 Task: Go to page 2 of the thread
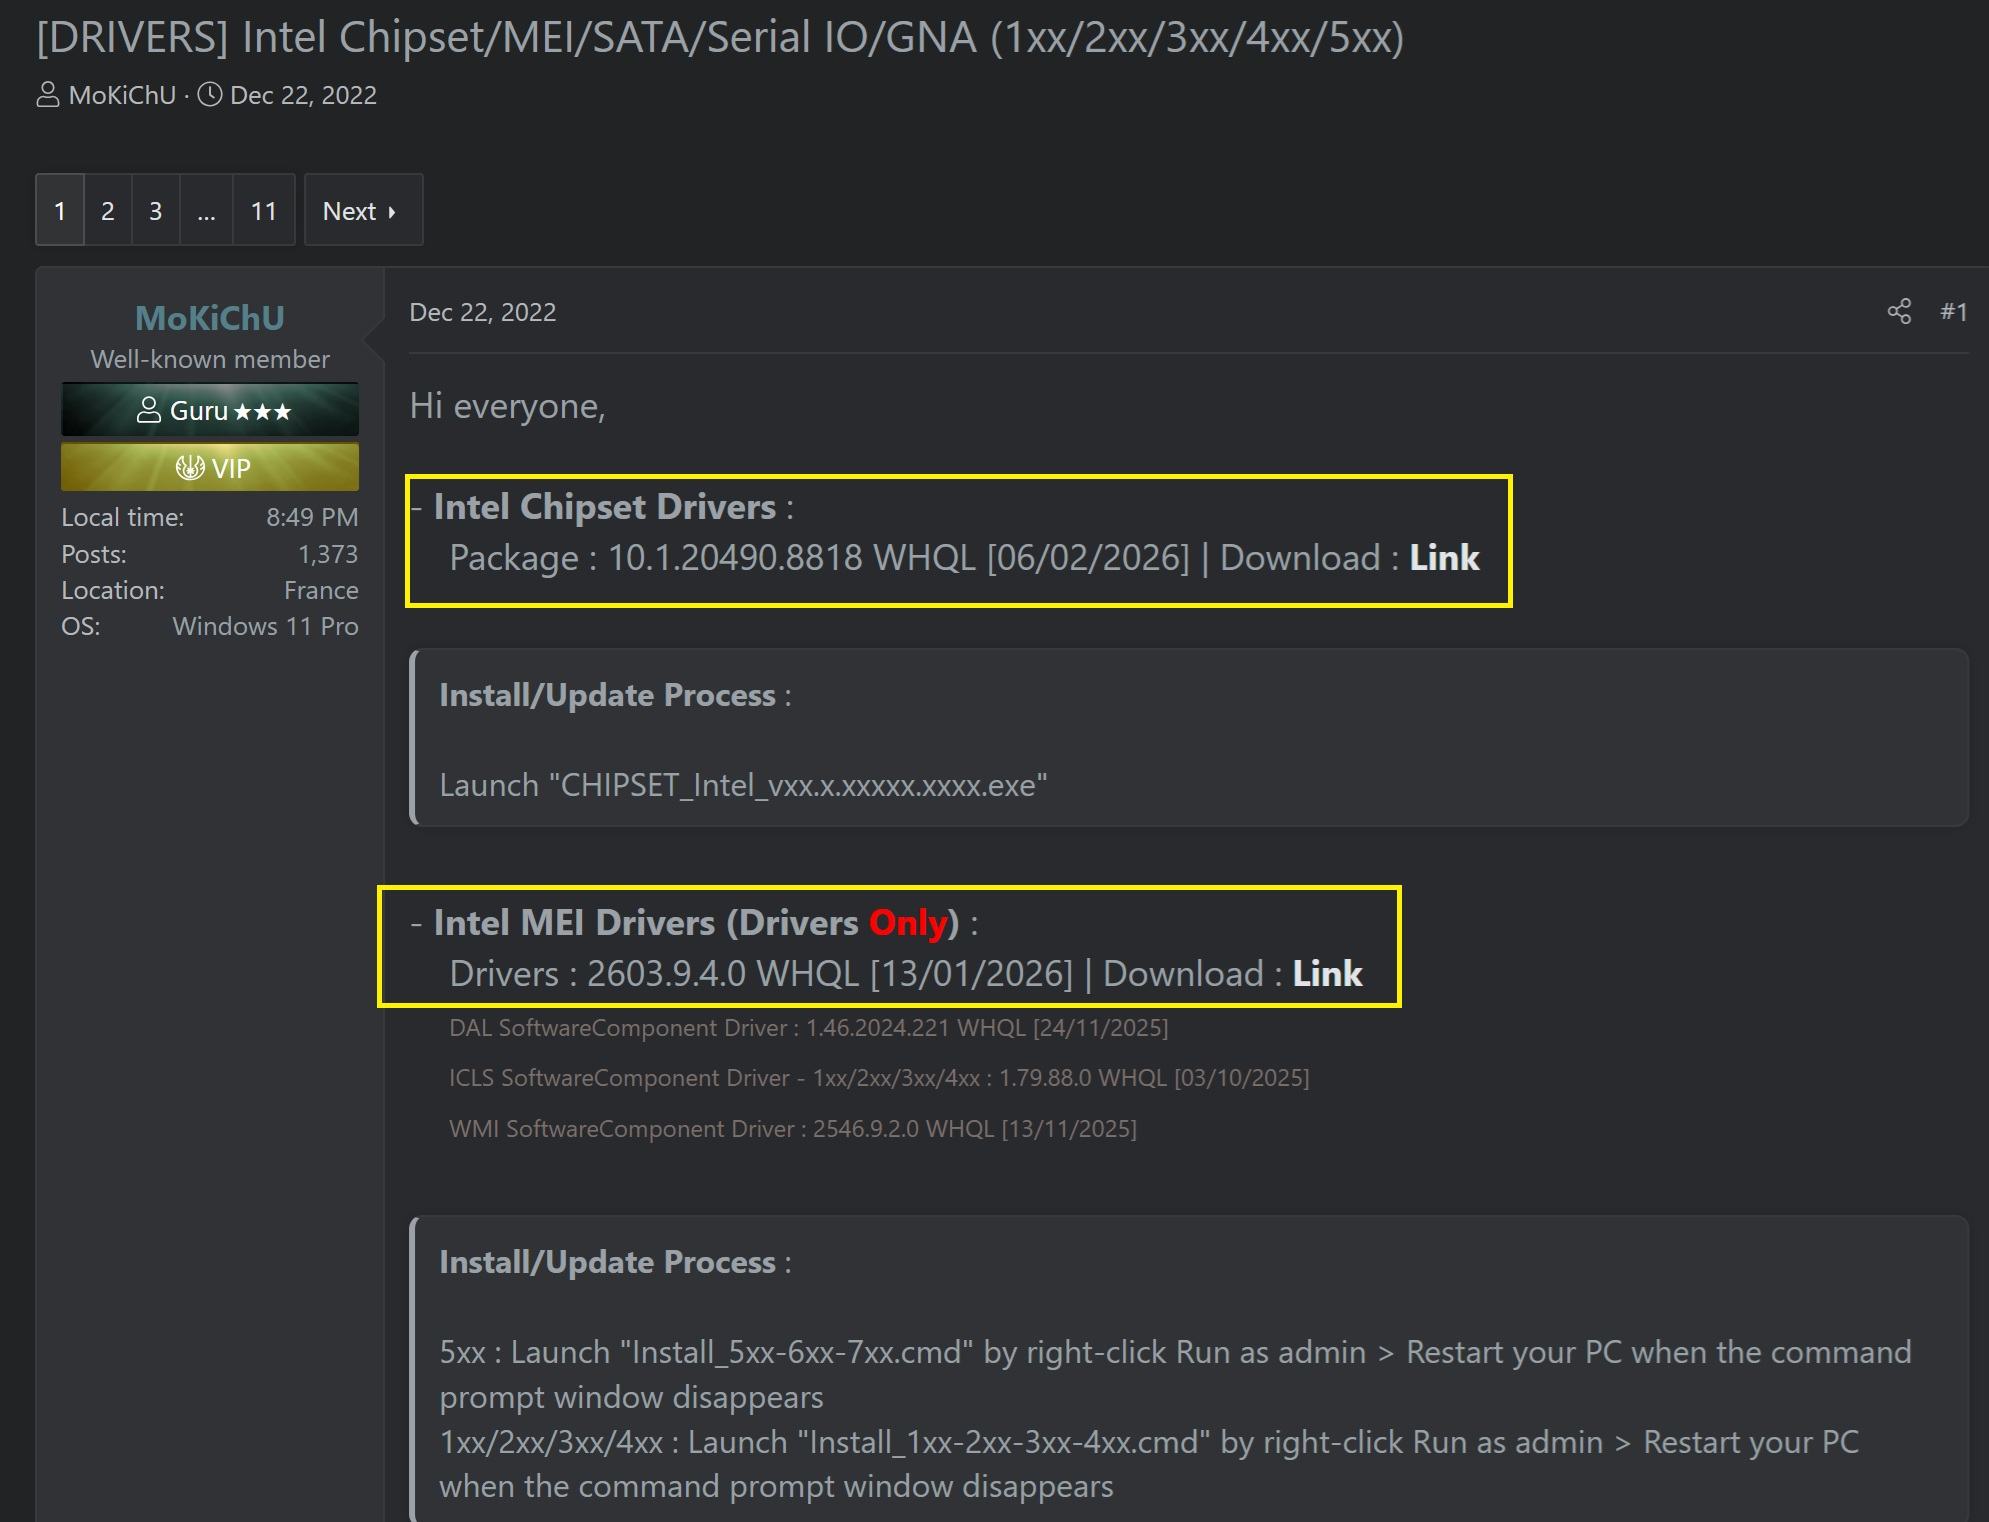tap(108, 210)
